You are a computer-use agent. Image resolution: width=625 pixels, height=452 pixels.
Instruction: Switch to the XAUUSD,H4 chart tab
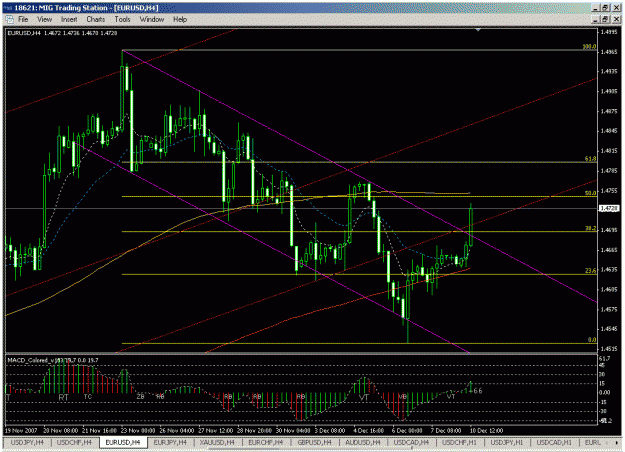pos(218,442)
